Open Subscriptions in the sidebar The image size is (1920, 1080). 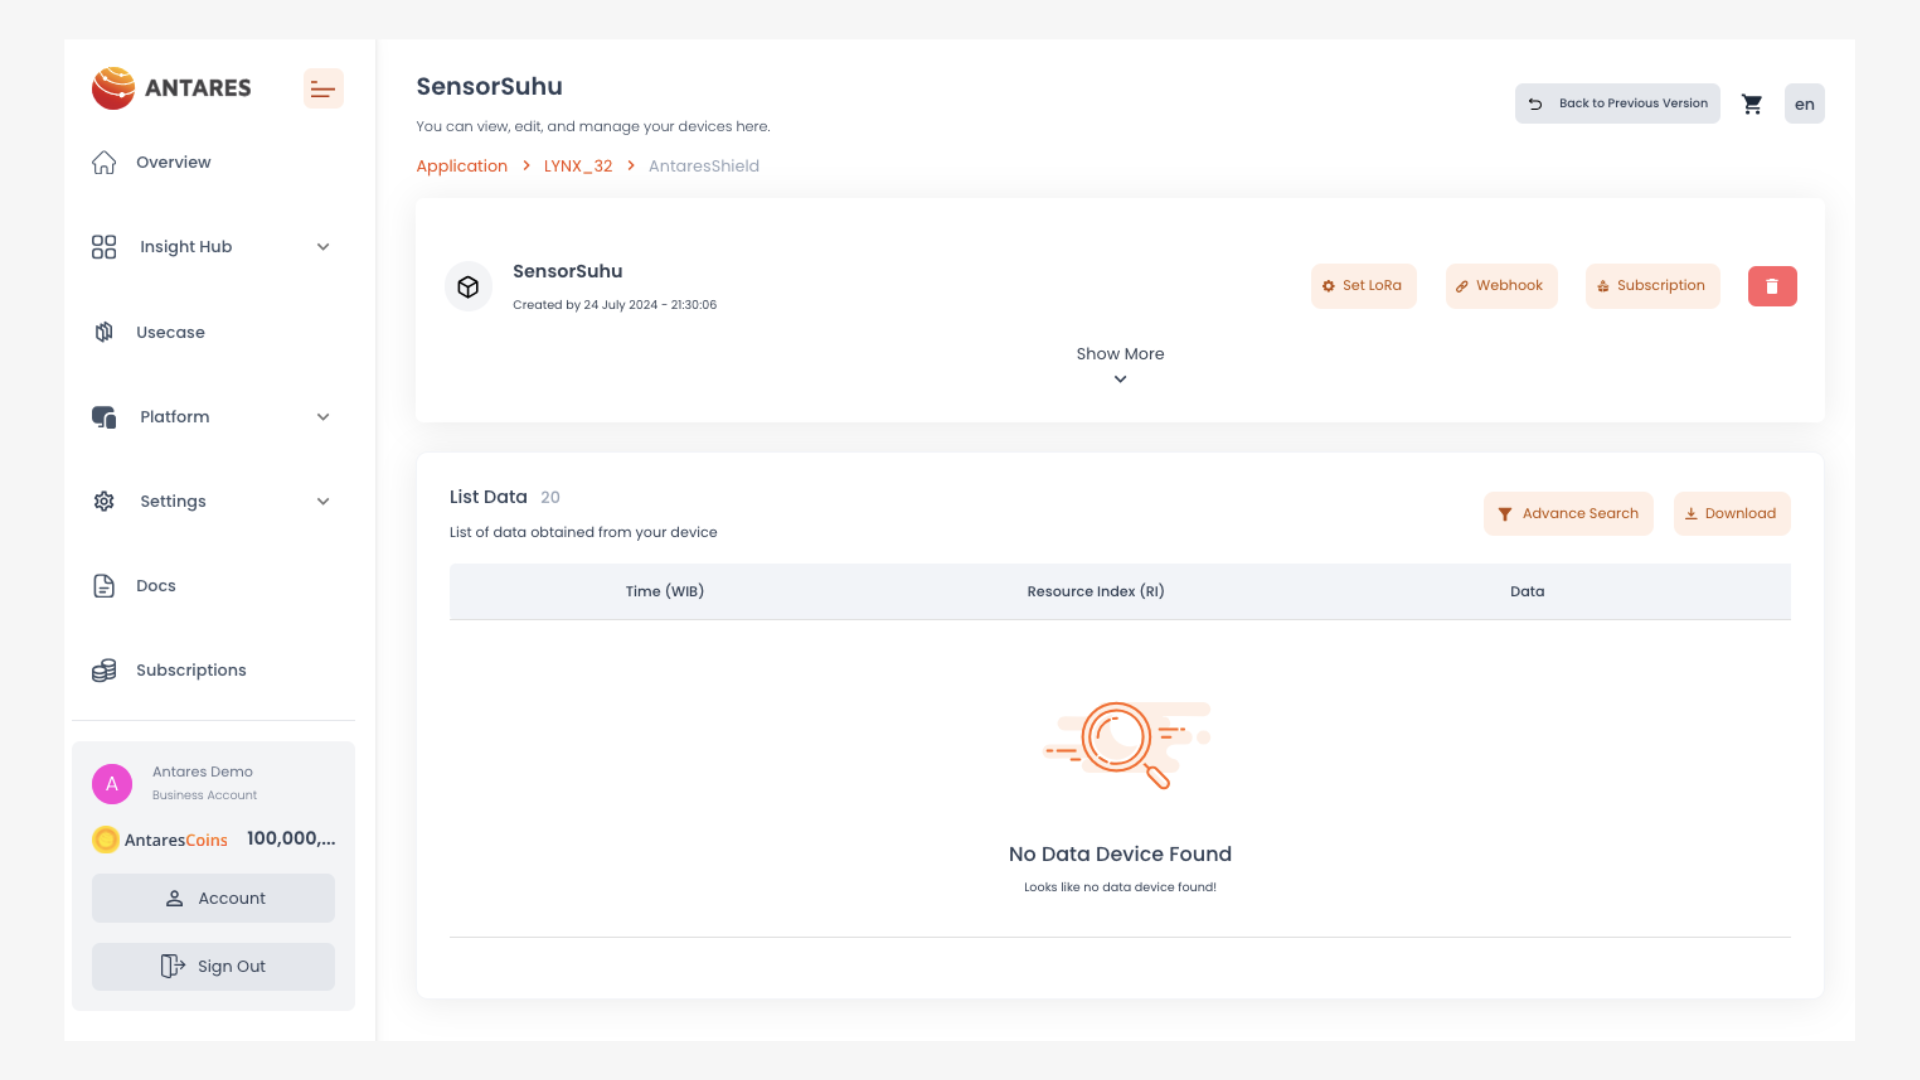(x=190, y=670)
